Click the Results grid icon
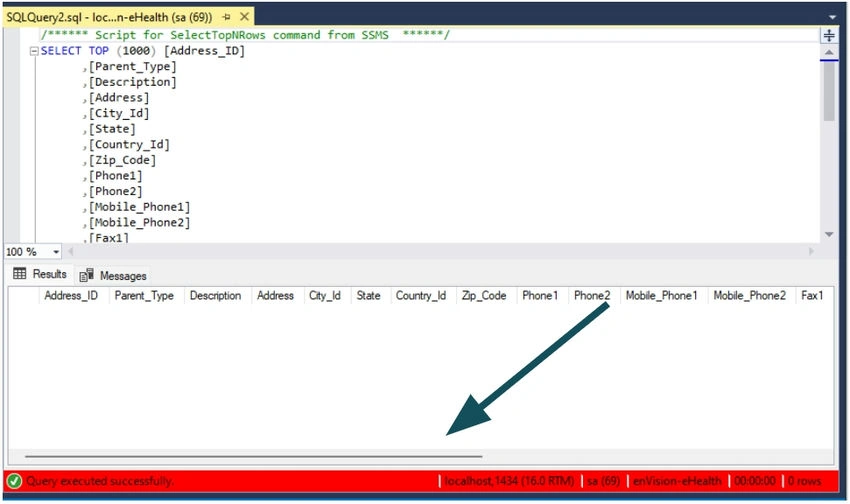This screenshot has width=850, height=504. tap(20, 274)
